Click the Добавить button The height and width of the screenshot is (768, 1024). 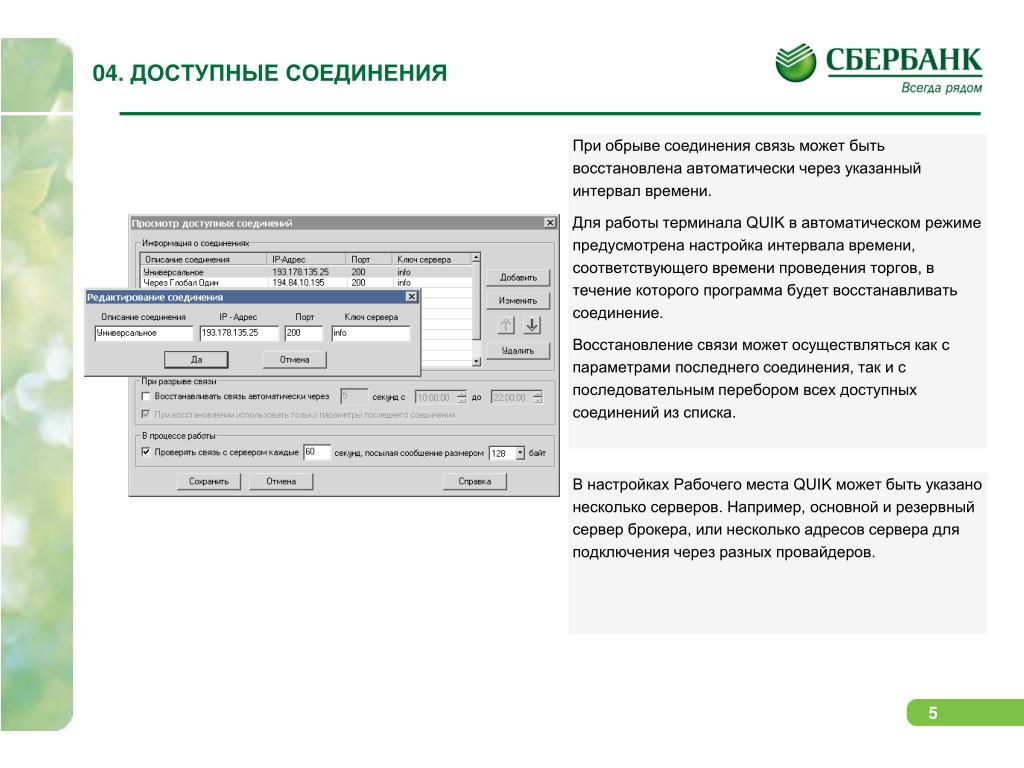(518, 278)
